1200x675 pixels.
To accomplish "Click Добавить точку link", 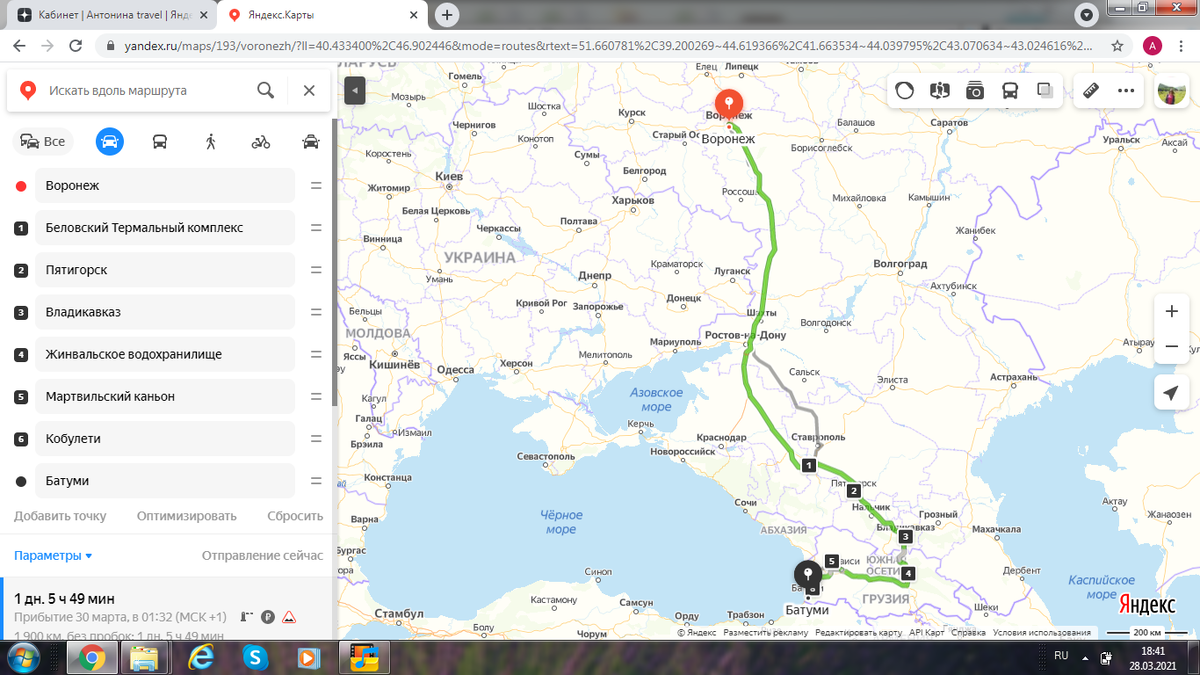I will point(60,516).
